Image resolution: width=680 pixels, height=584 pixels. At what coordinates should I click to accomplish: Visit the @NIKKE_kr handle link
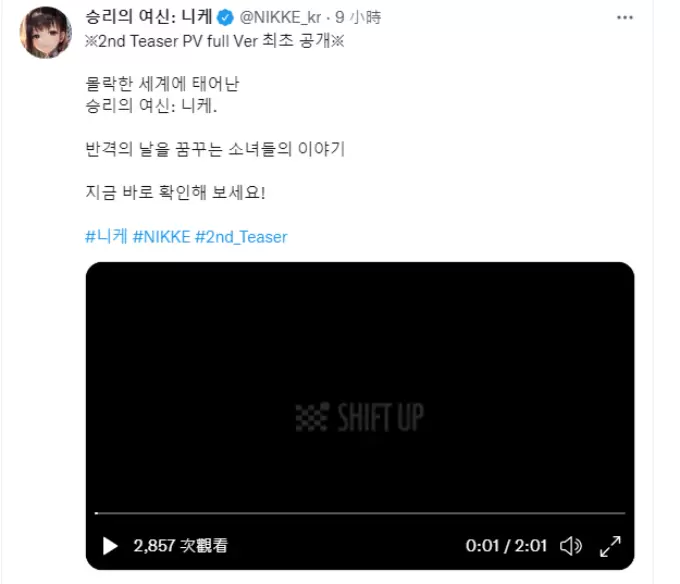coord(280,18)
